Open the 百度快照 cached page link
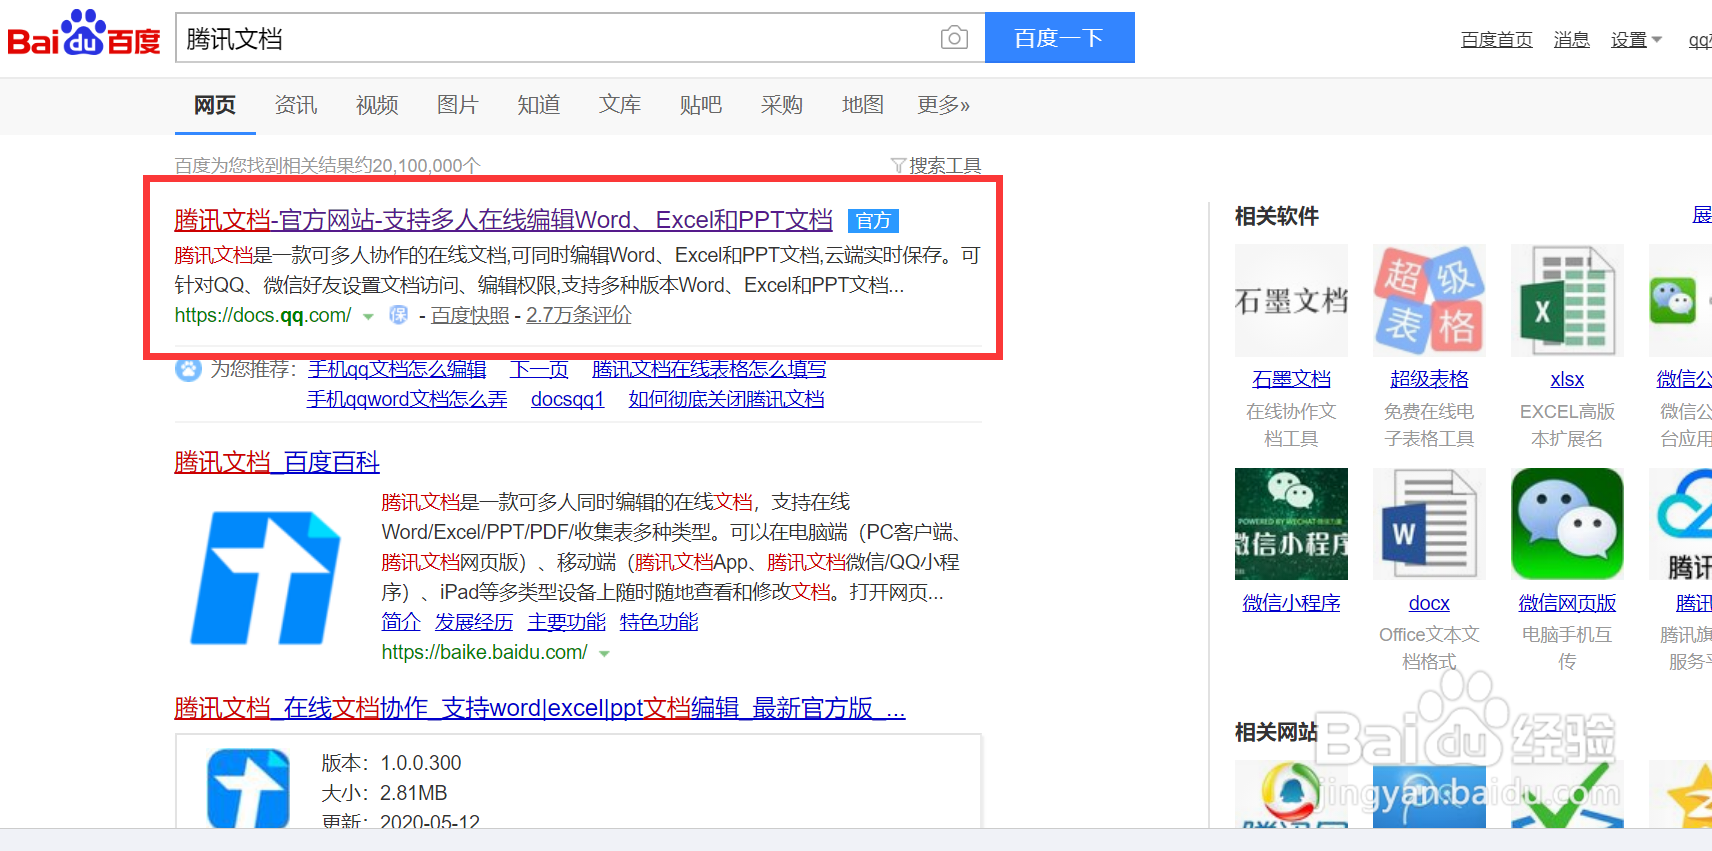Viewport: 1712px width, 851px height. (x=470, y=315)
